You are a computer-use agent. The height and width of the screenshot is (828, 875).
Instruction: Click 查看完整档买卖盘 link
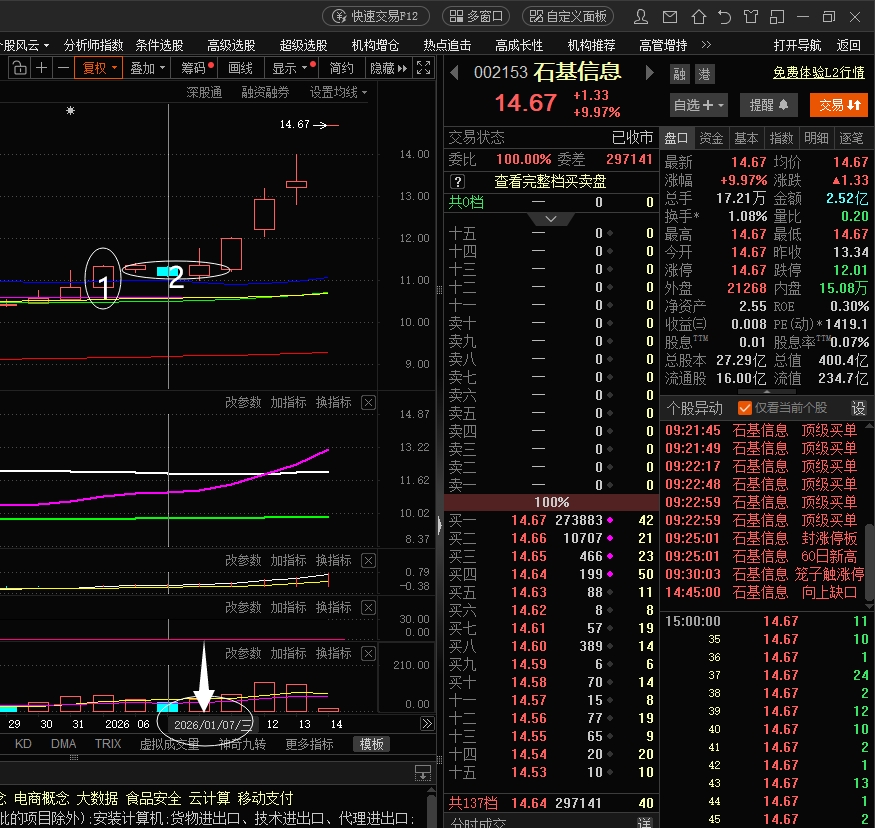550,181
